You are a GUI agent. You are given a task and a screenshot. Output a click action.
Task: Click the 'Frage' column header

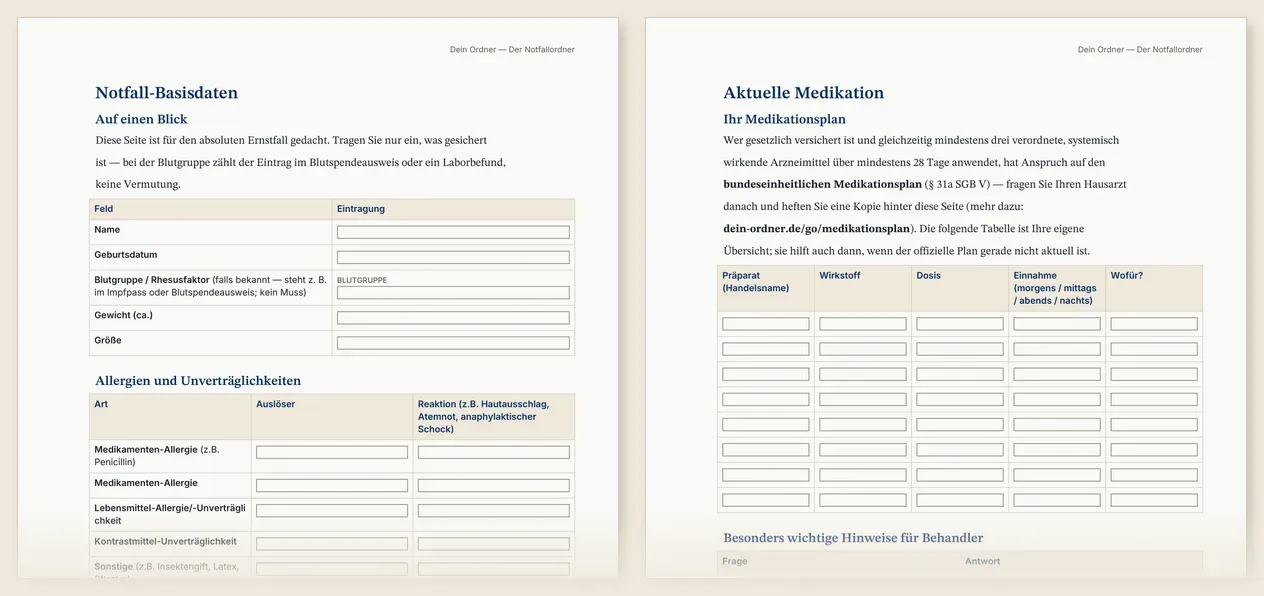[735, 561]
